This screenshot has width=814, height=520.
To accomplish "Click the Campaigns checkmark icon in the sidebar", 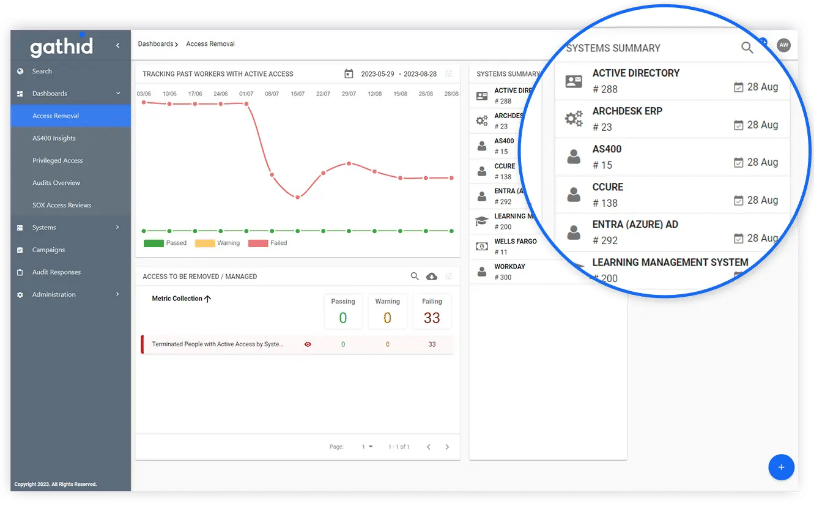I will 20,250.
